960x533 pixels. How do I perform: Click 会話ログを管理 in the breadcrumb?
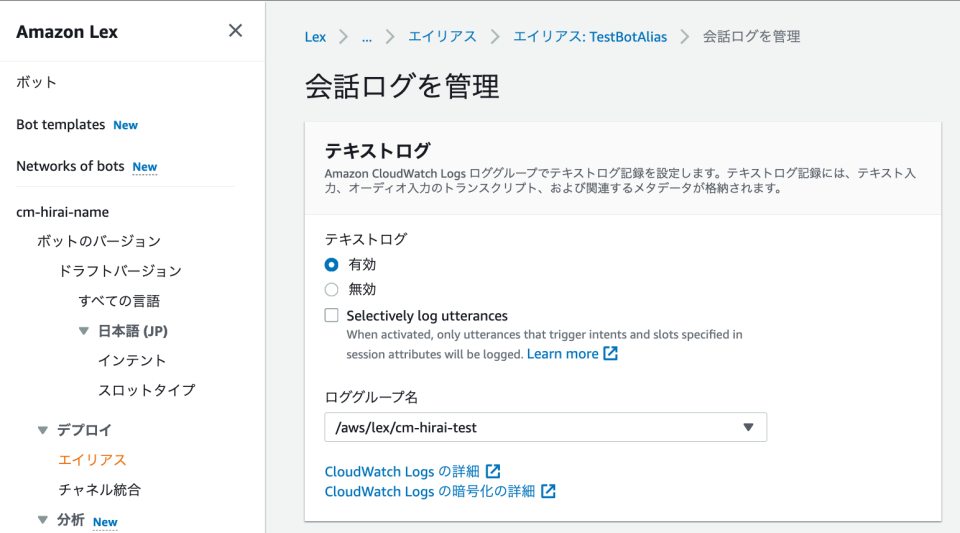751,37
